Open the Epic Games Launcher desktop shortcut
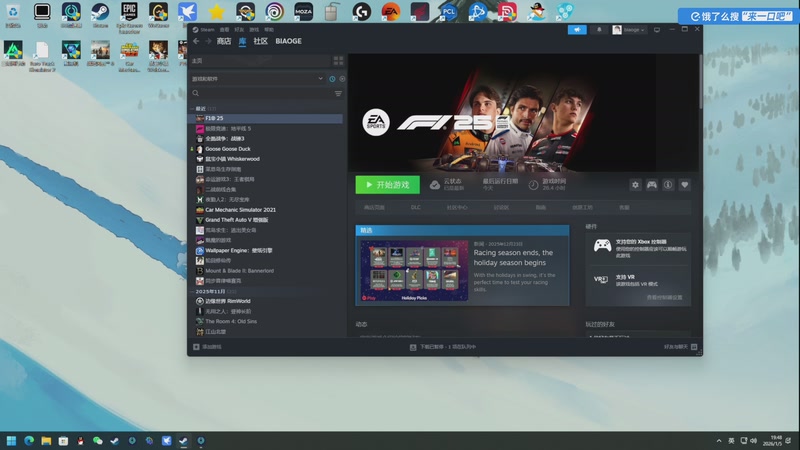 (129, 17)
